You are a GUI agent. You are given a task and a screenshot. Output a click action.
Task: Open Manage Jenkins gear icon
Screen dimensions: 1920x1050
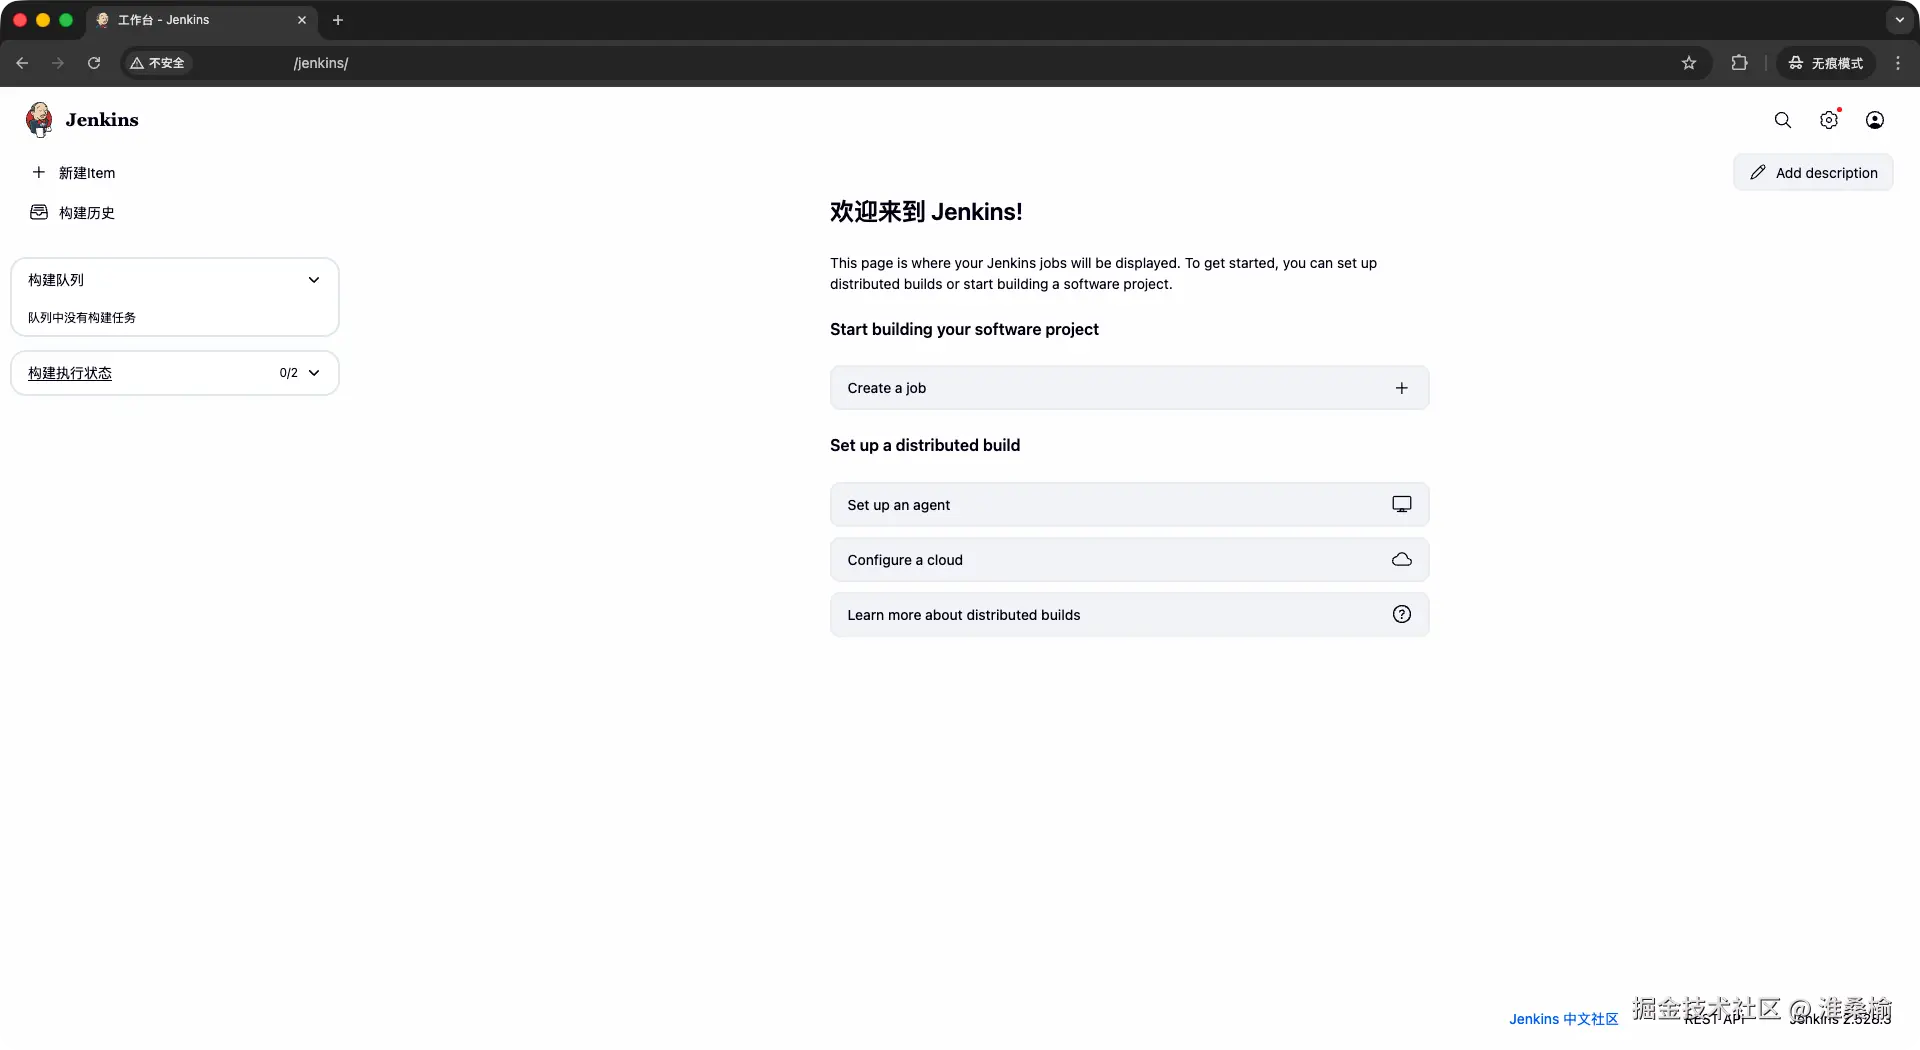1829,120
